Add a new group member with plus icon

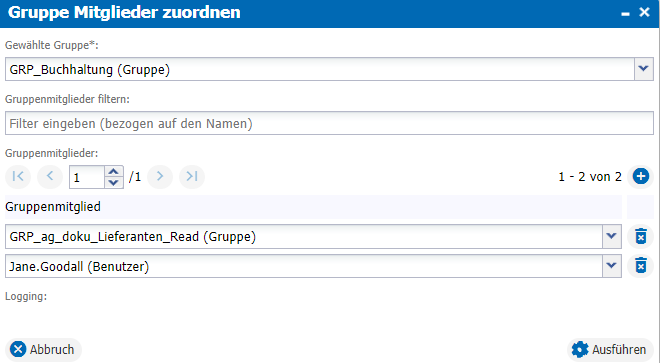(x=641, y=176)
